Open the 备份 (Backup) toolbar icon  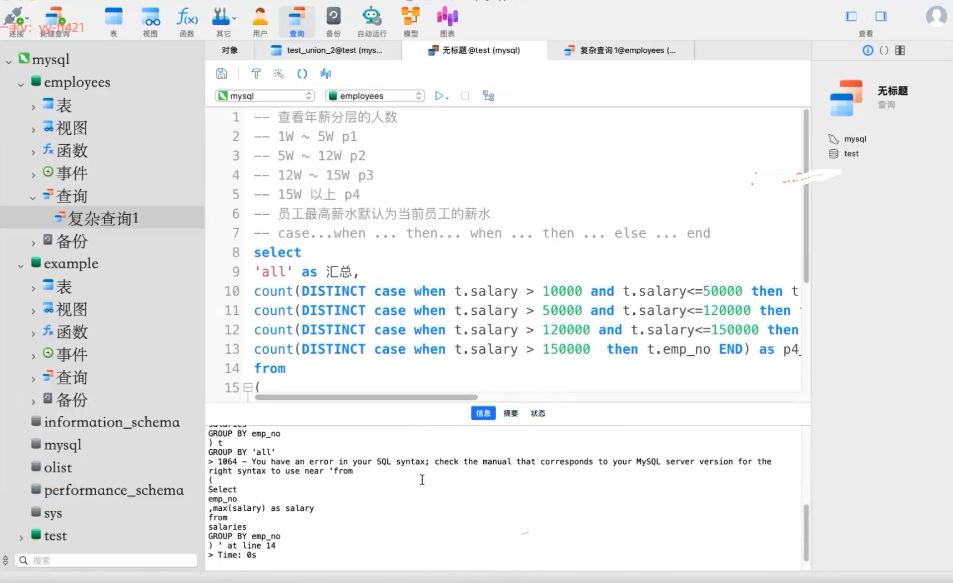tap(333, 19)
